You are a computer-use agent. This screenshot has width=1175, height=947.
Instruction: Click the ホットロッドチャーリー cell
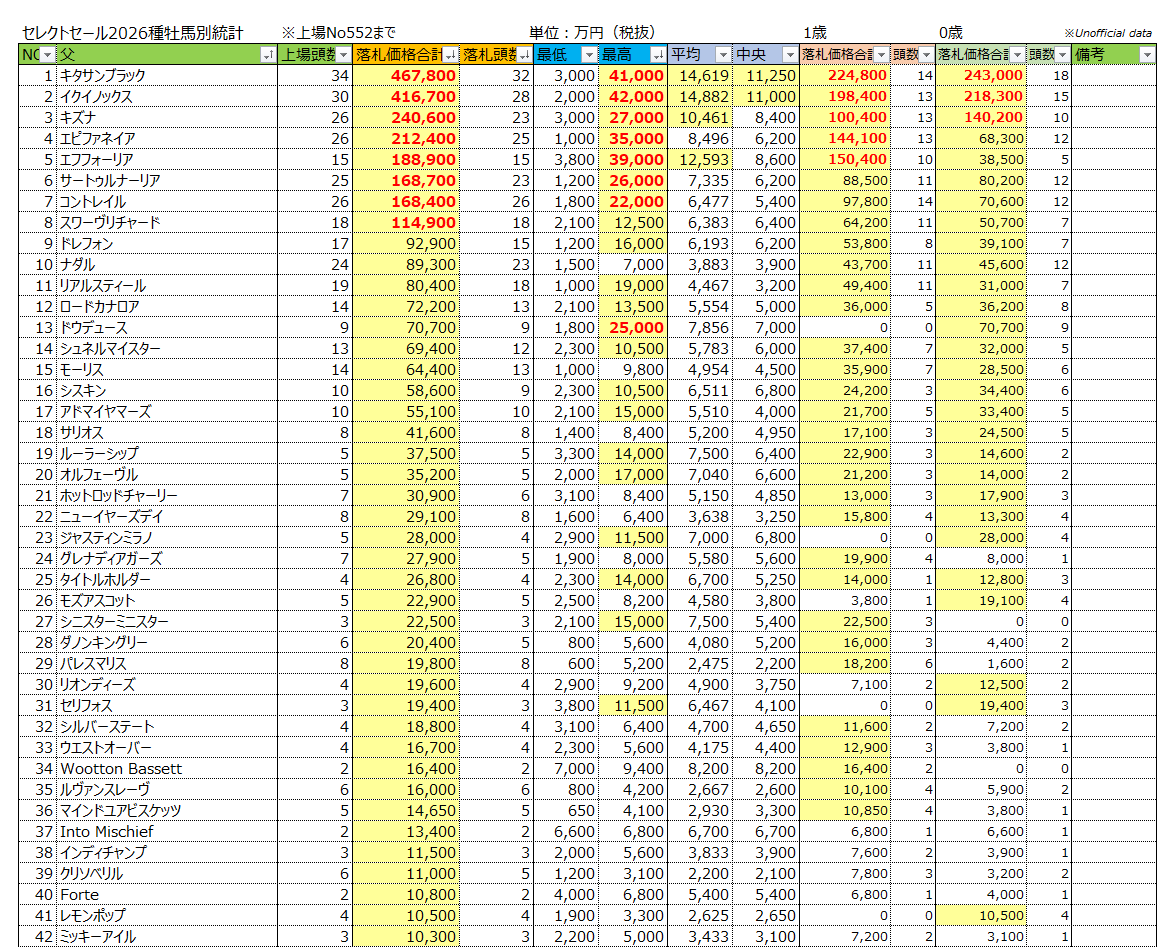167,495
